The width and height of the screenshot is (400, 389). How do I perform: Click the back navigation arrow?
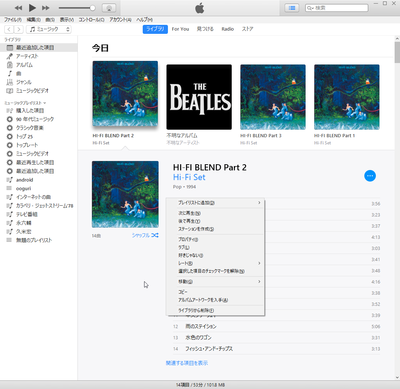9,29
